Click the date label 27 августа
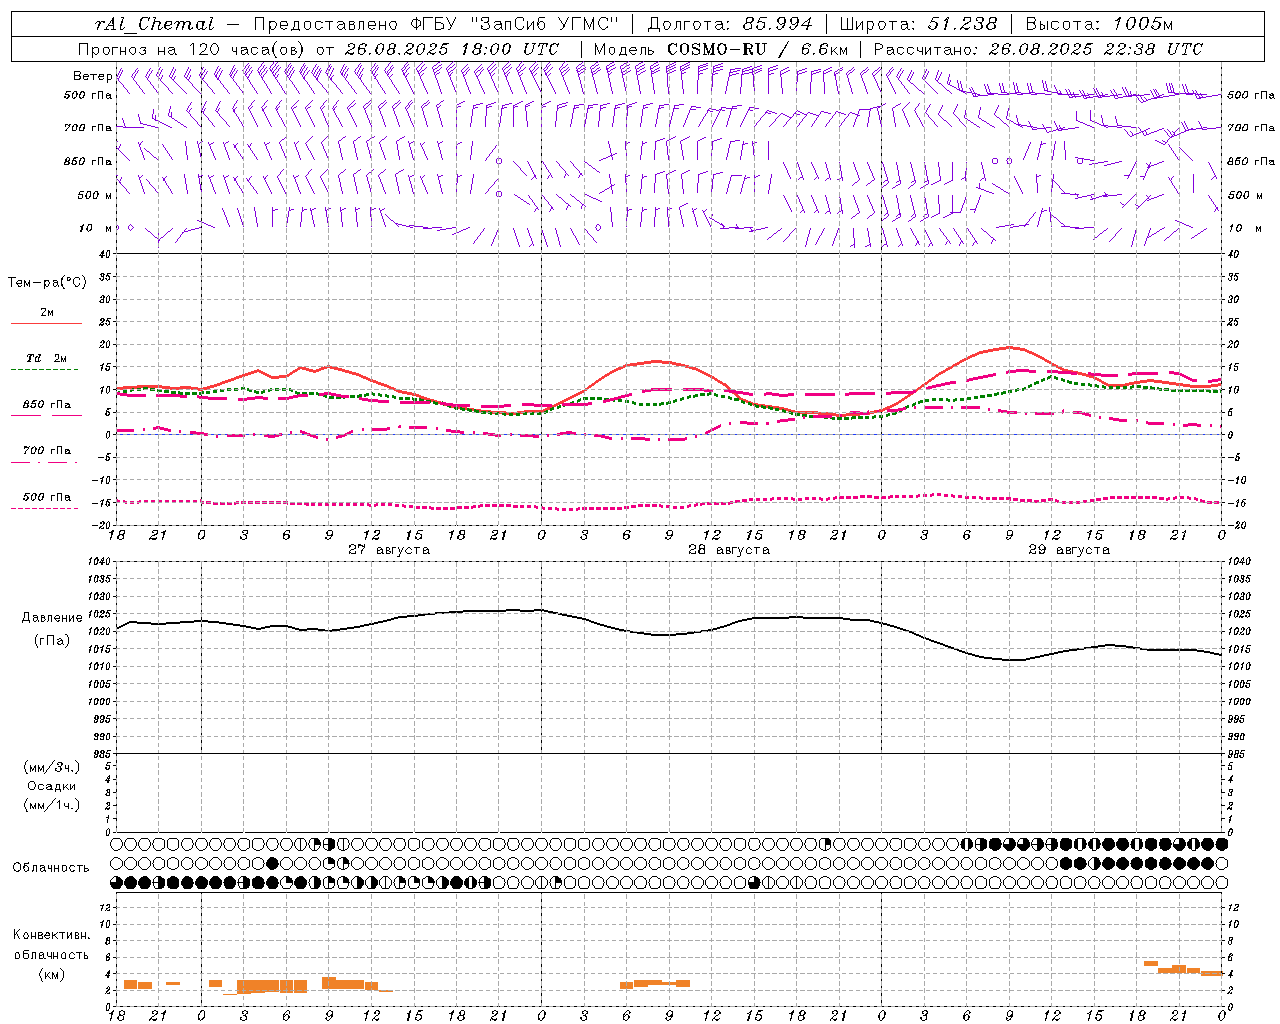 [389, 550]
